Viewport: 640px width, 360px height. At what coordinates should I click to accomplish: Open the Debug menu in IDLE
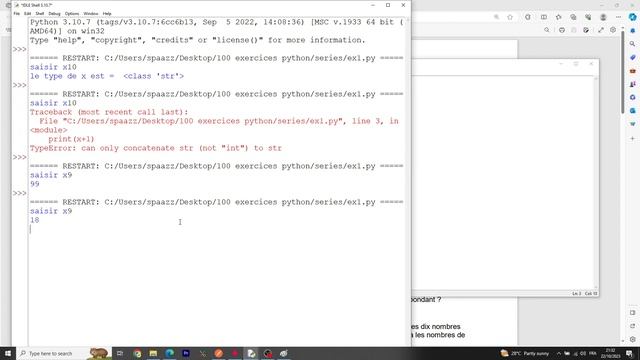coord(54,13)
